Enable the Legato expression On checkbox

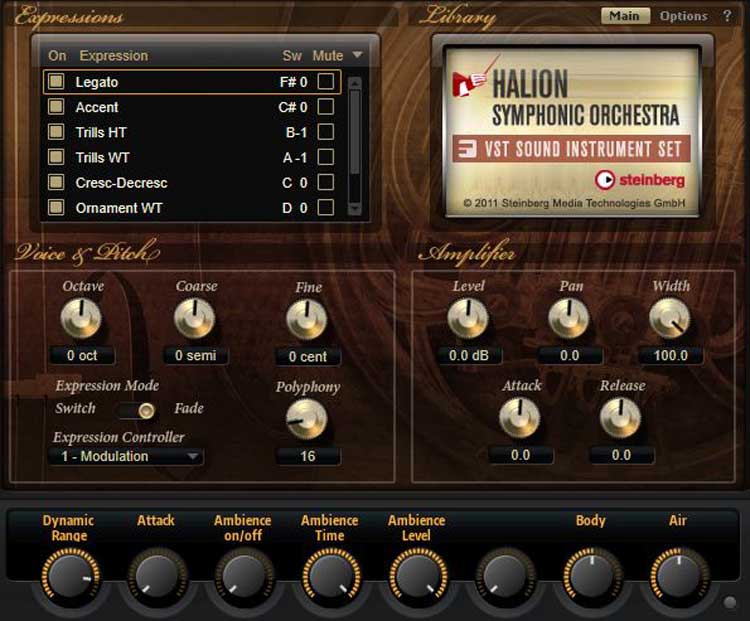(x=56, y=81)
